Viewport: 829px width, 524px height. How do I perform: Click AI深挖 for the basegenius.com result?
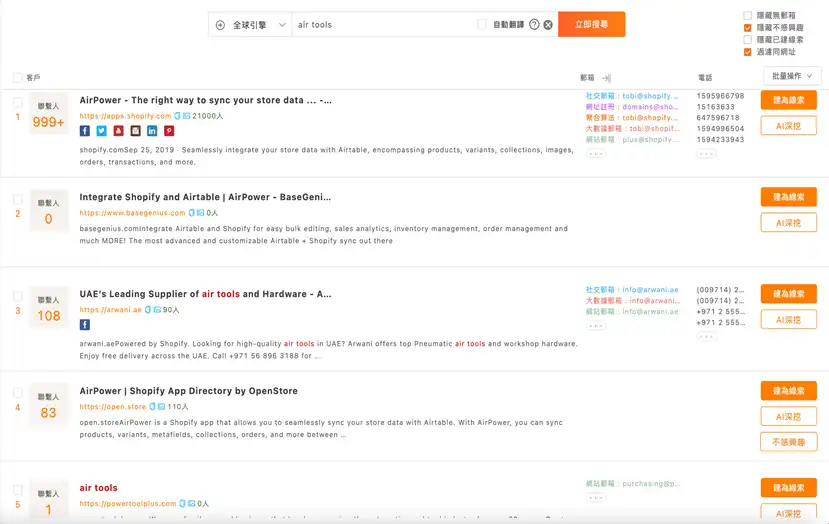pyautogui.click(x=788, y=223)
